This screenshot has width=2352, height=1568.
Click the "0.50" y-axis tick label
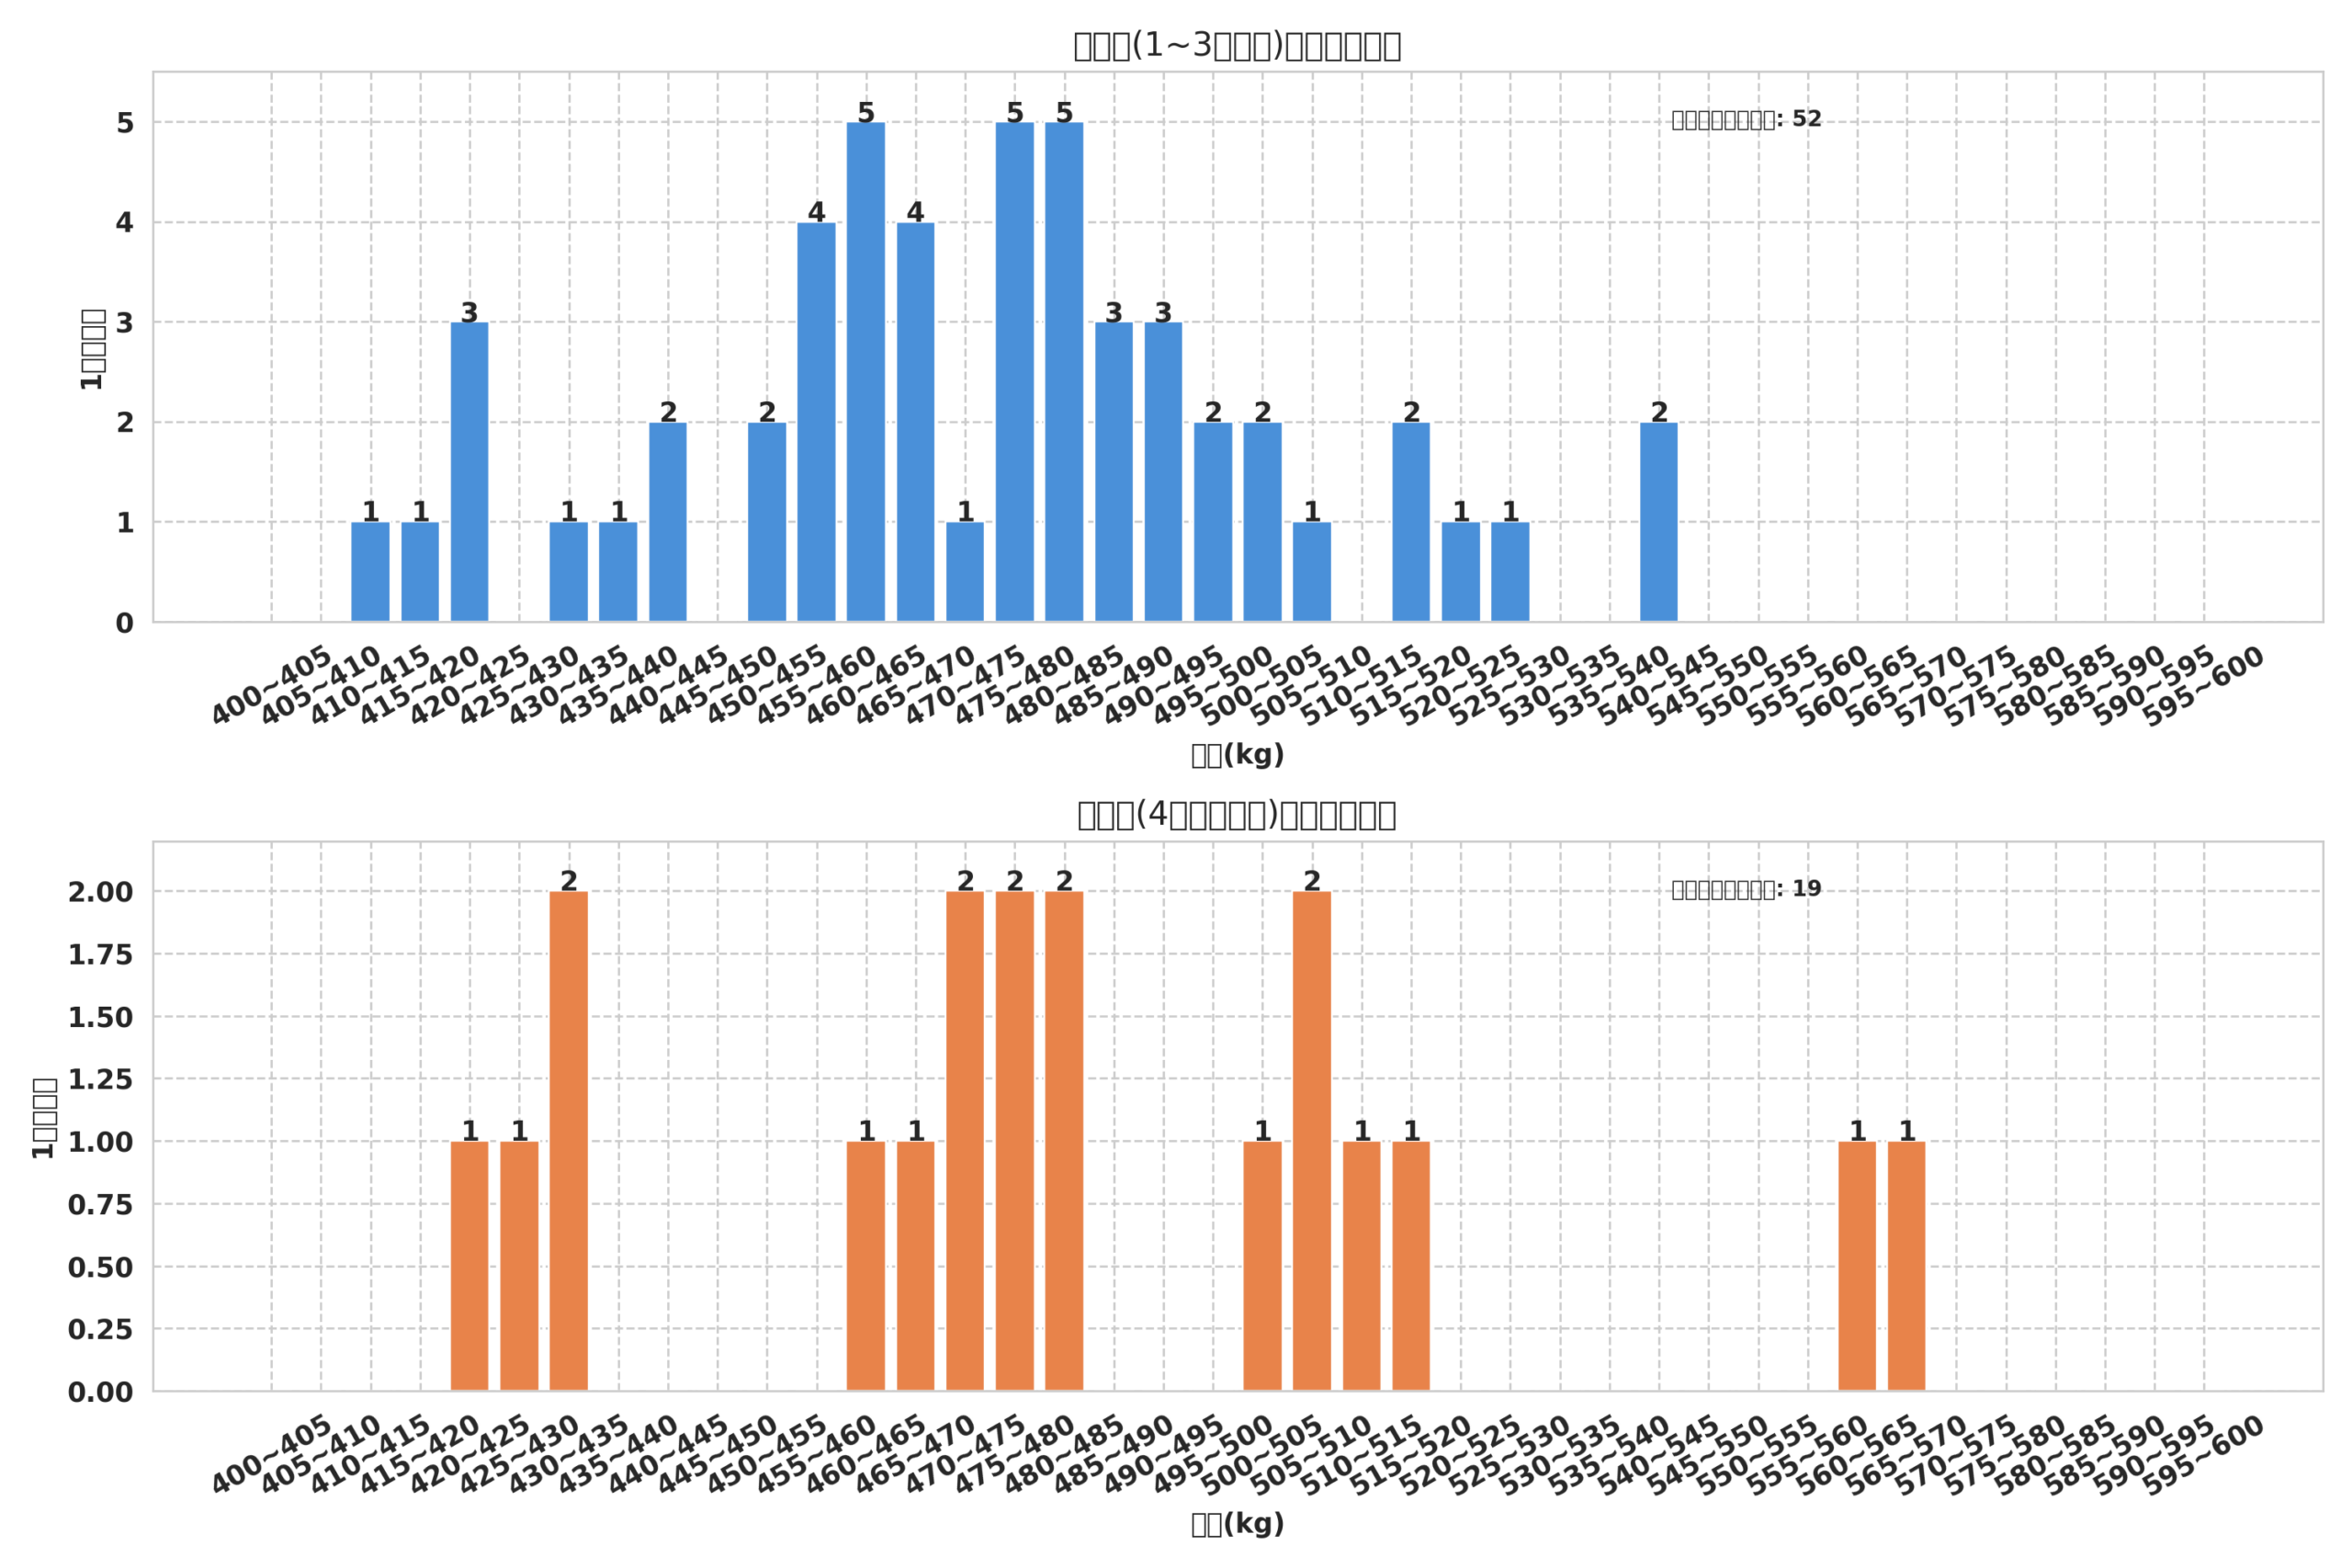coord(100,1268)
